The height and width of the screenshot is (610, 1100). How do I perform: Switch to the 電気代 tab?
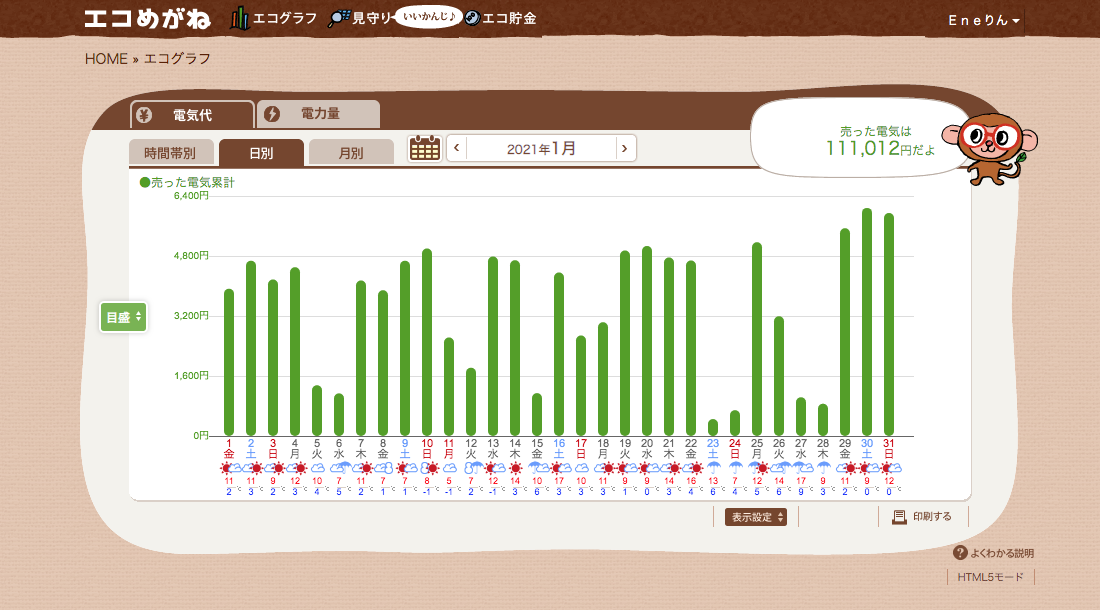(192, 115)
